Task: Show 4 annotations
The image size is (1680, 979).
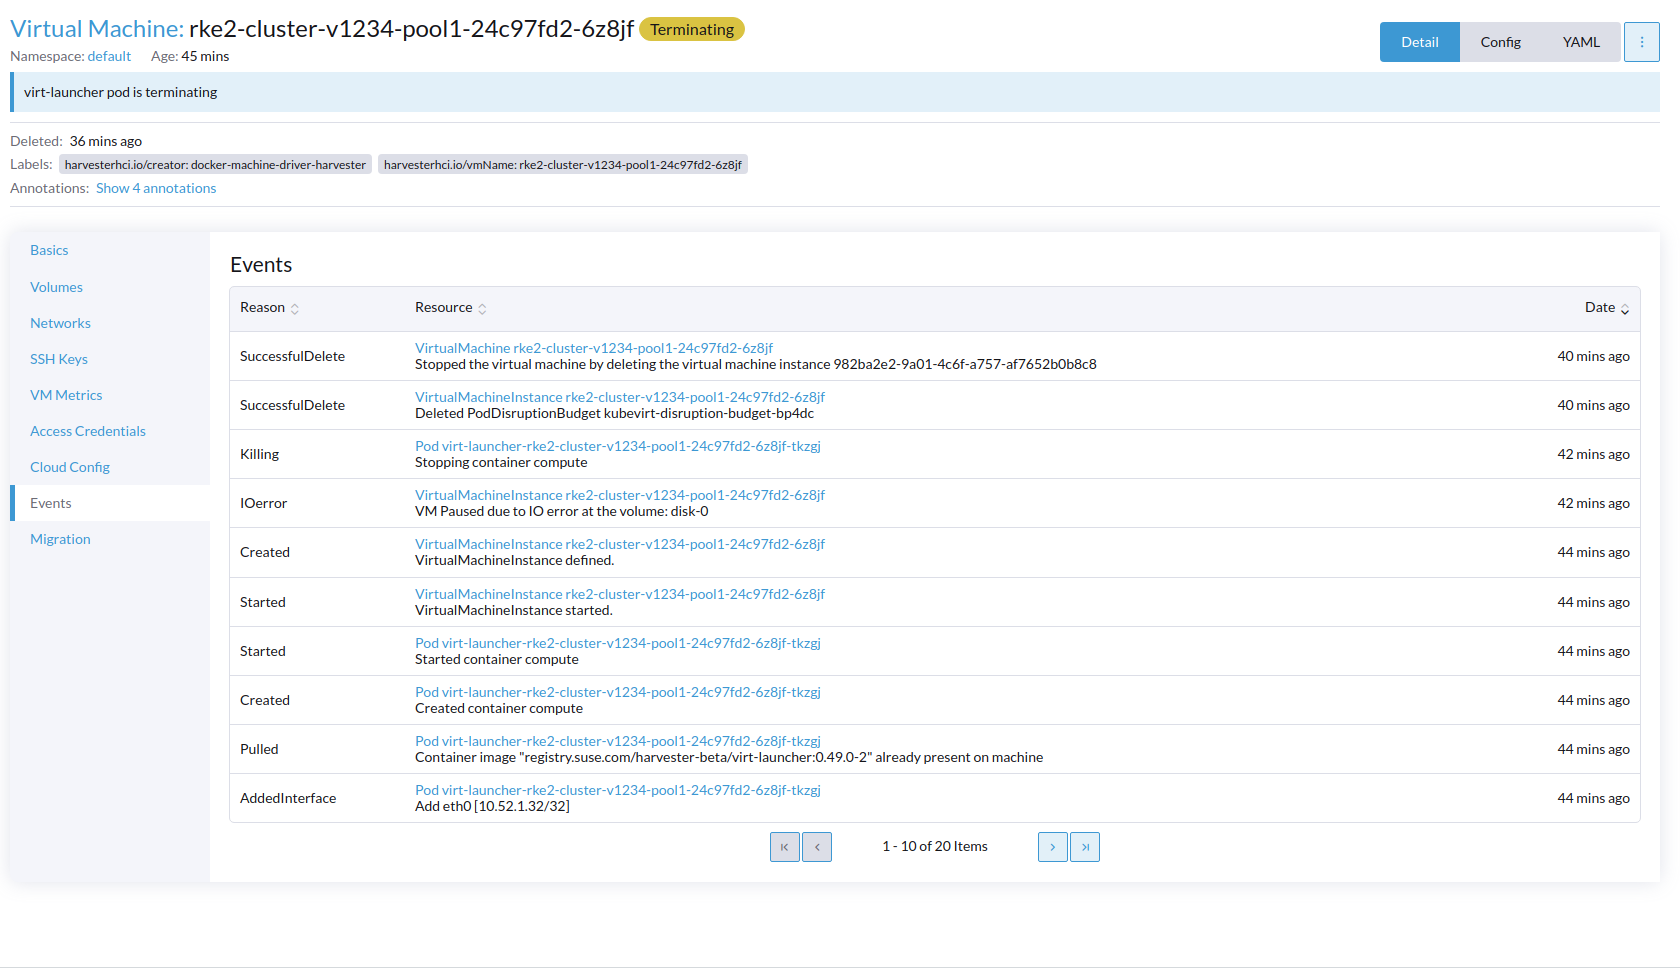Action: tap(156, 188)
